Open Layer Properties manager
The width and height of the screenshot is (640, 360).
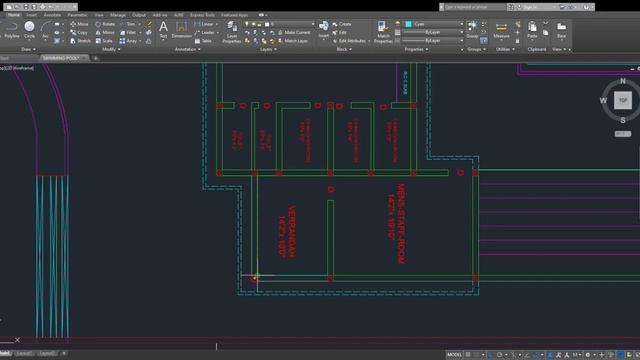(x=232, y=32)
